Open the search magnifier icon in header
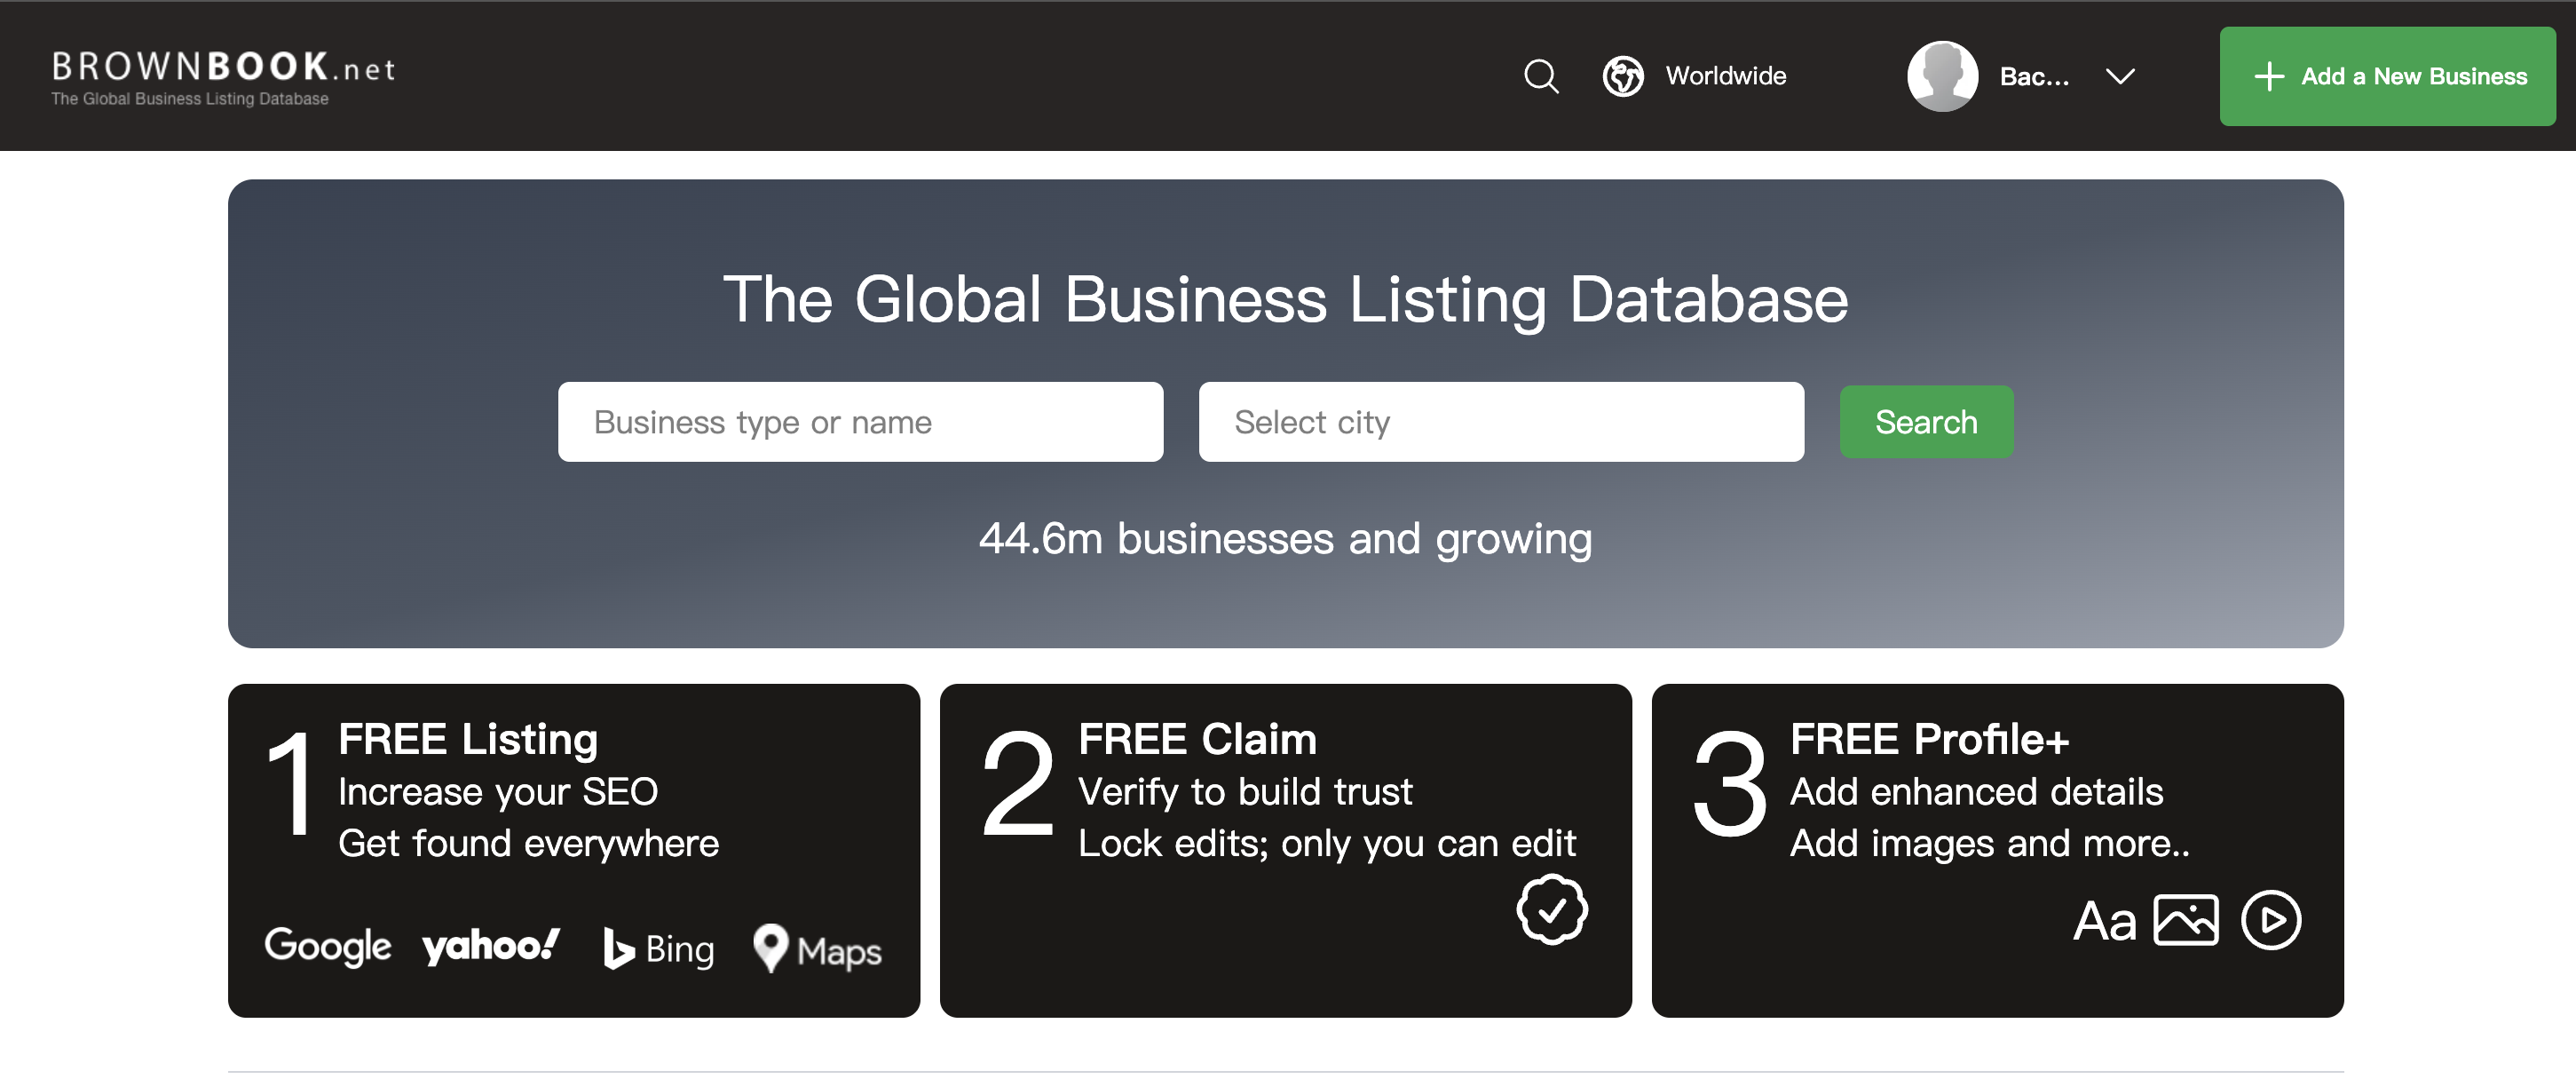This screenshot has height=1087, width=2576. [x=1541, y=76]
